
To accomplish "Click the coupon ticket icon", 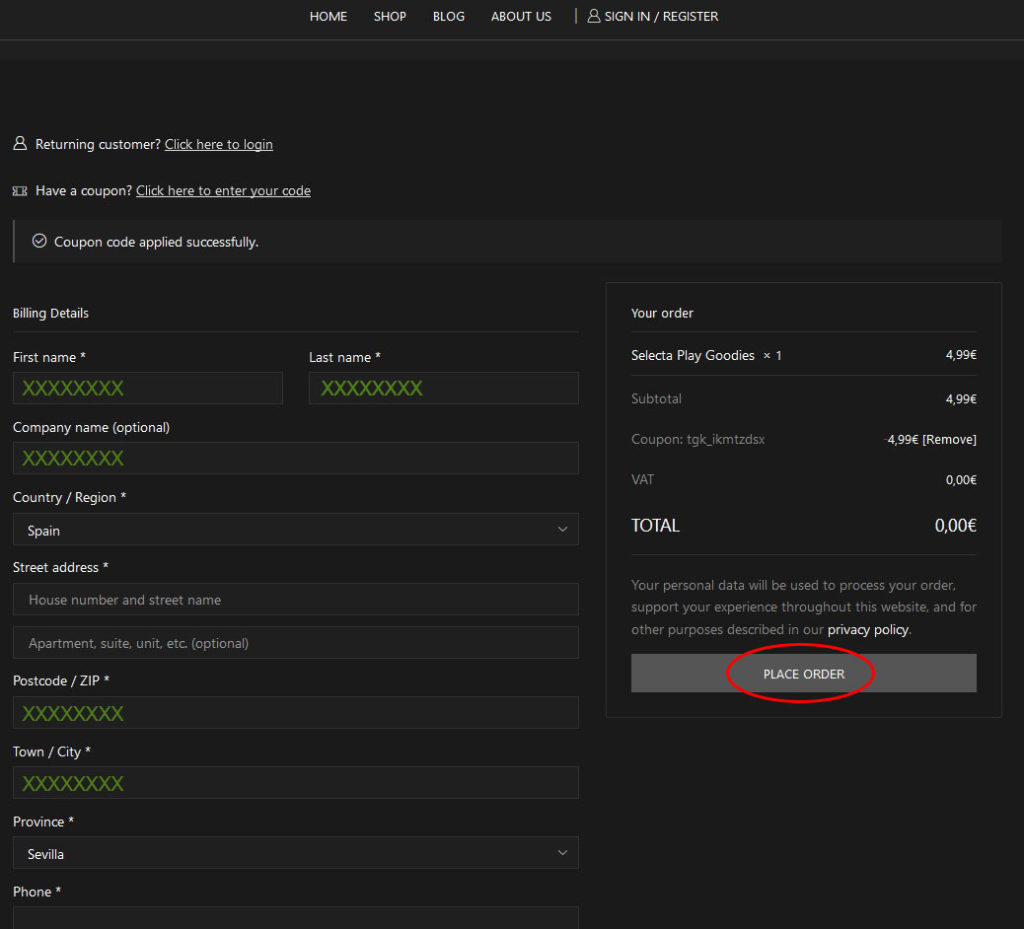I will (20, 191).
